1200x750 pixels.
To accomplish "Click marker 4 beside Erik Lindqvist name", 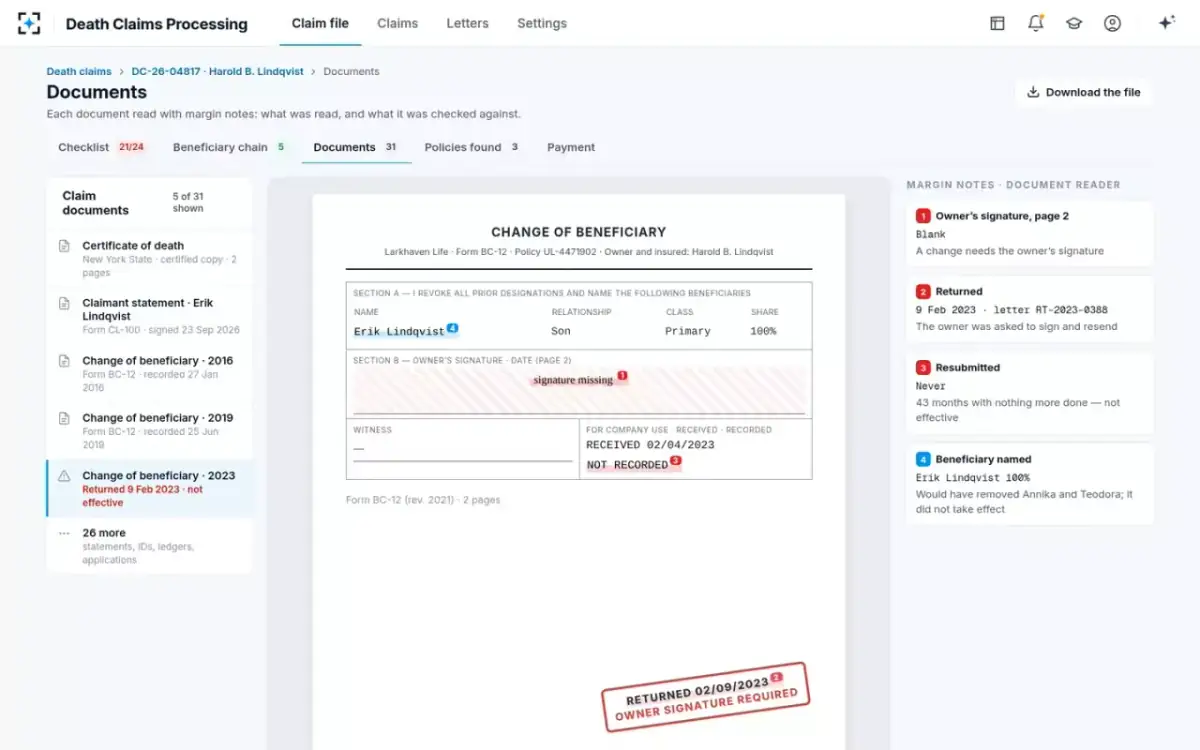I will click(452, 328).
